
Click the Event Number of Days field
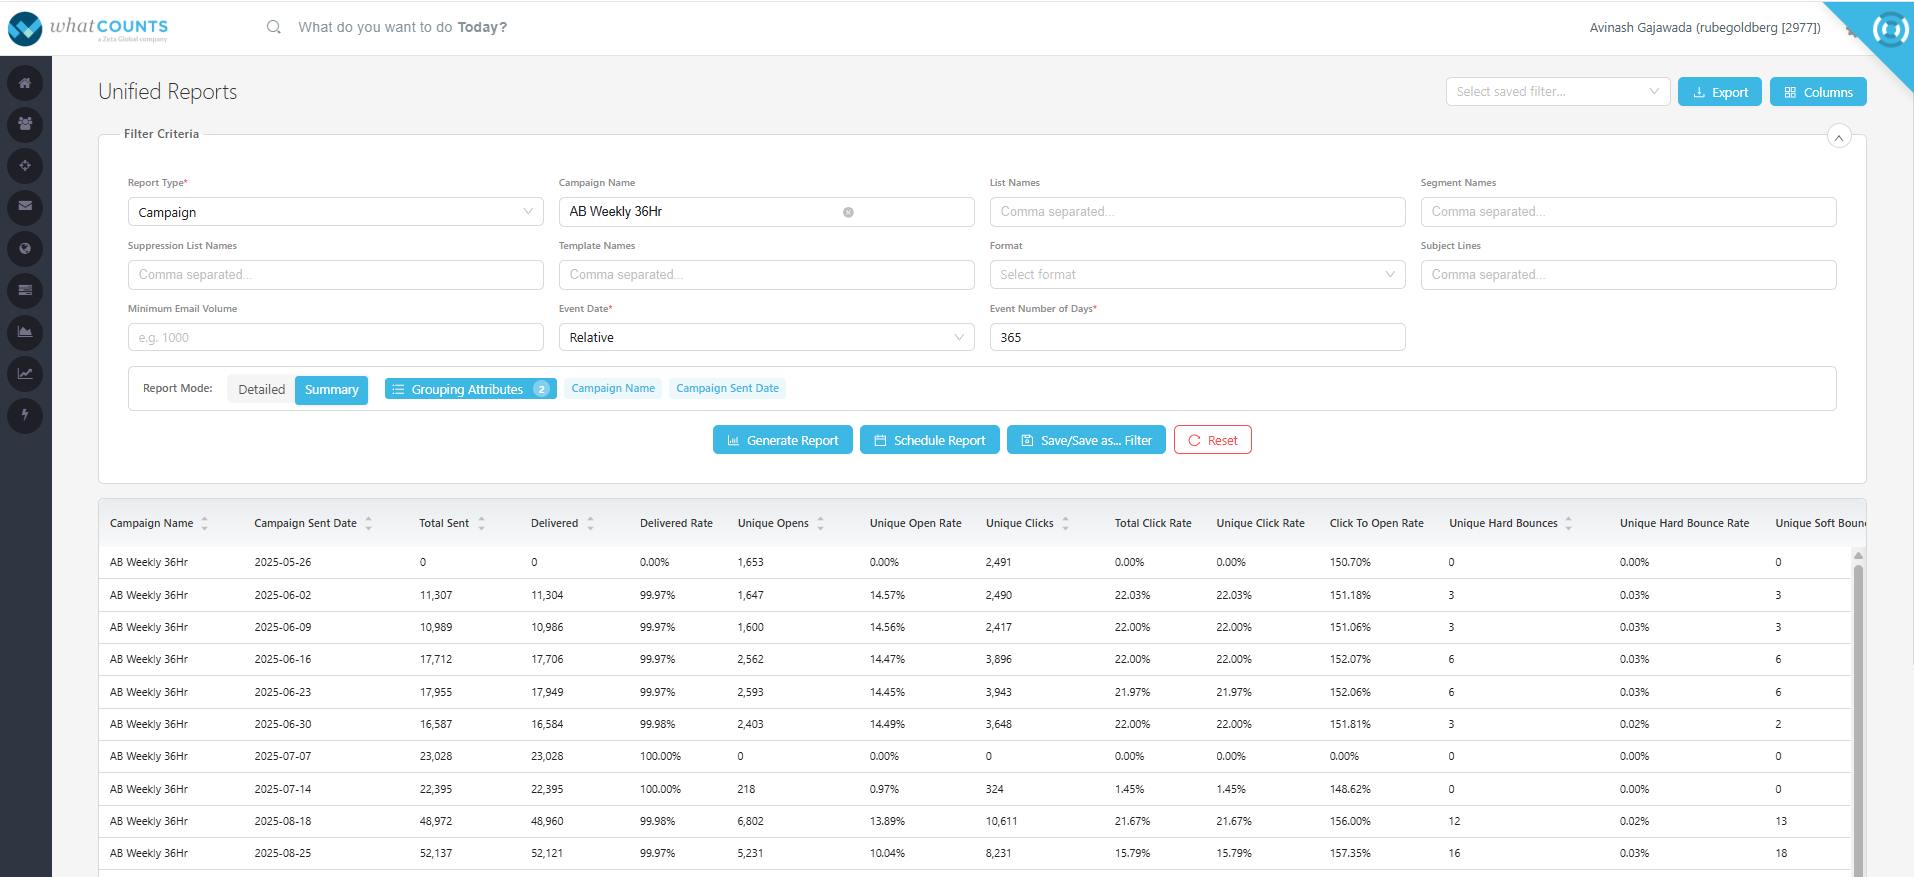click(1197, 337)
